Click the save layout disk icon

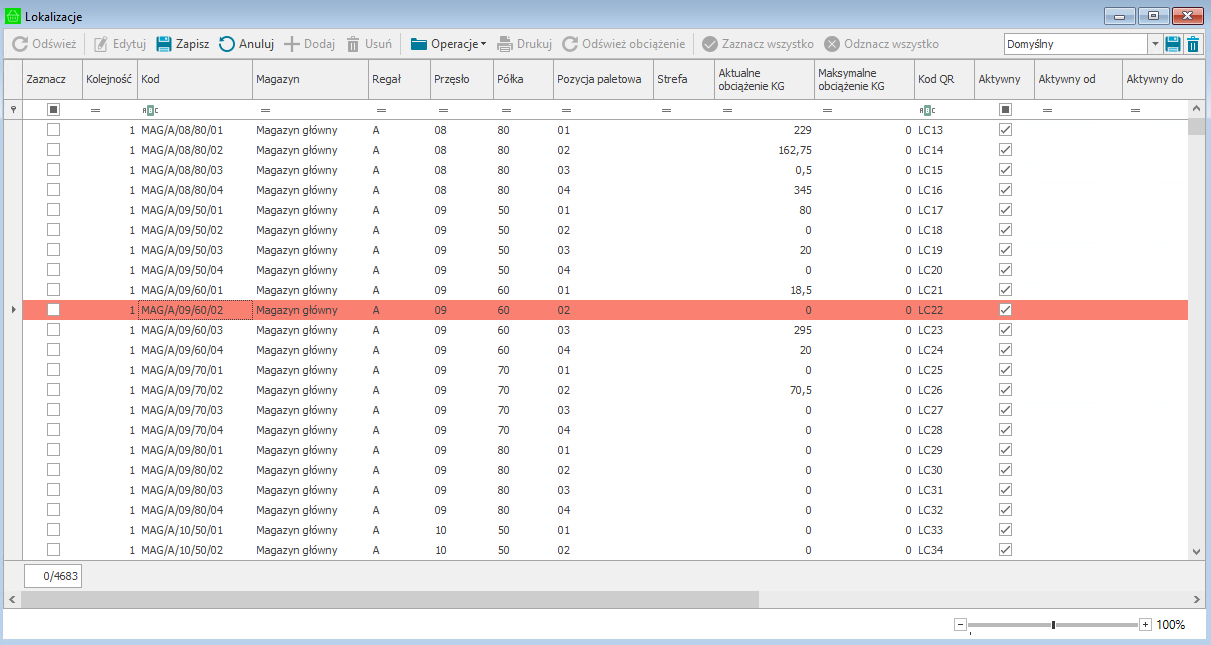(1173, 44)
